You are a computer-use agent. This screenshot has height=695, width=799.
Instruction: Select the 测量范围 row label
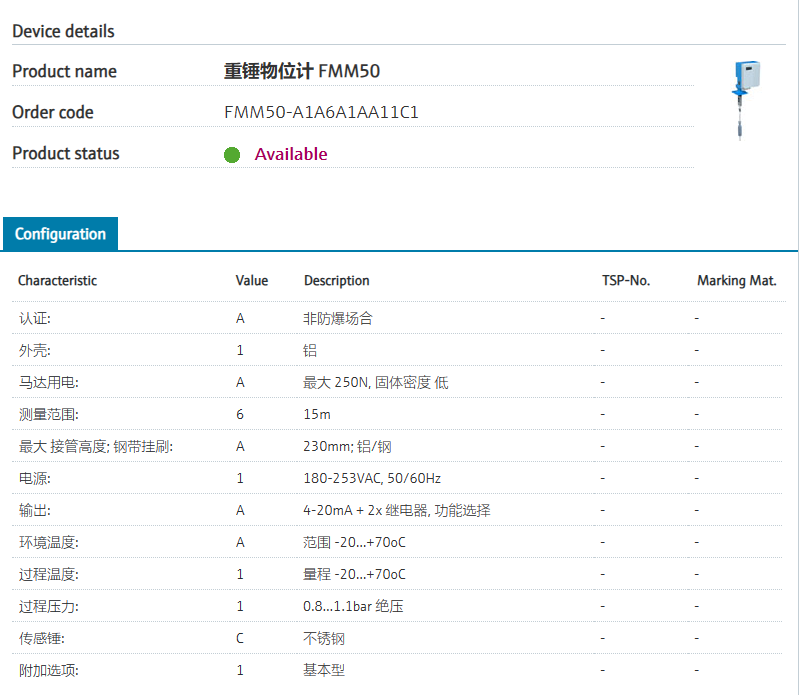[48, 414]
